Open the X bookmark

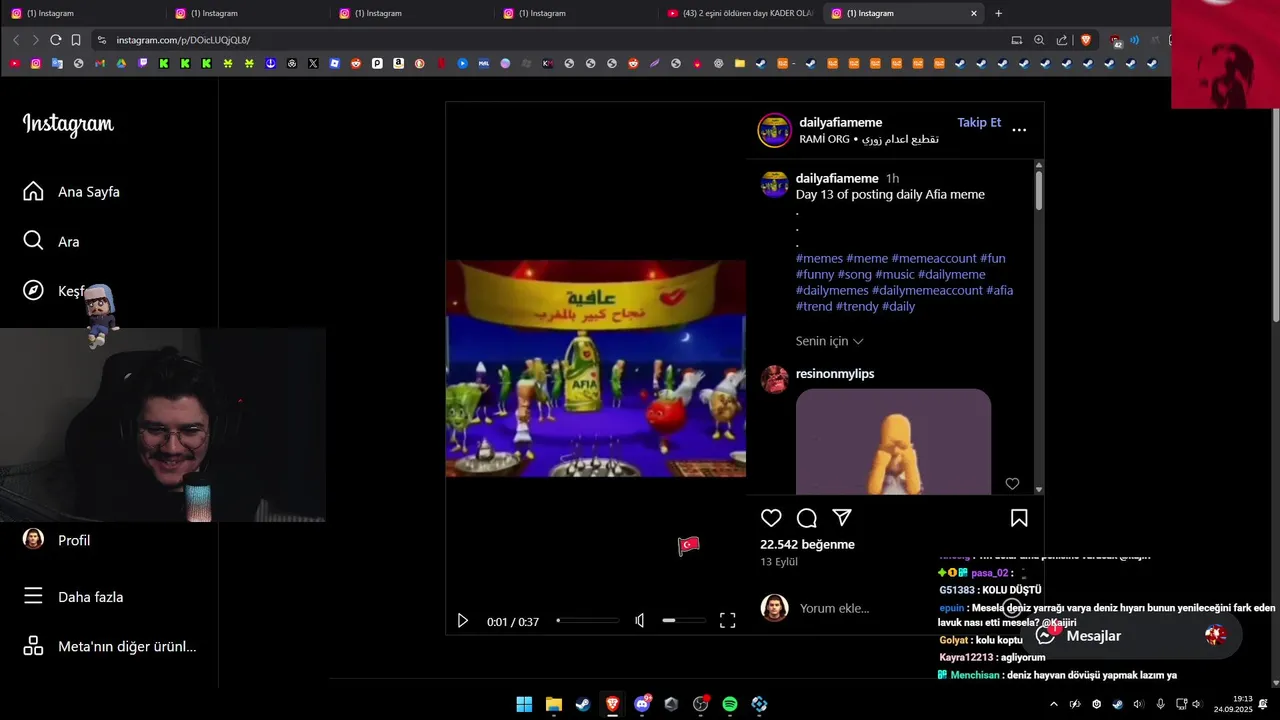click(x=313, y=63)
